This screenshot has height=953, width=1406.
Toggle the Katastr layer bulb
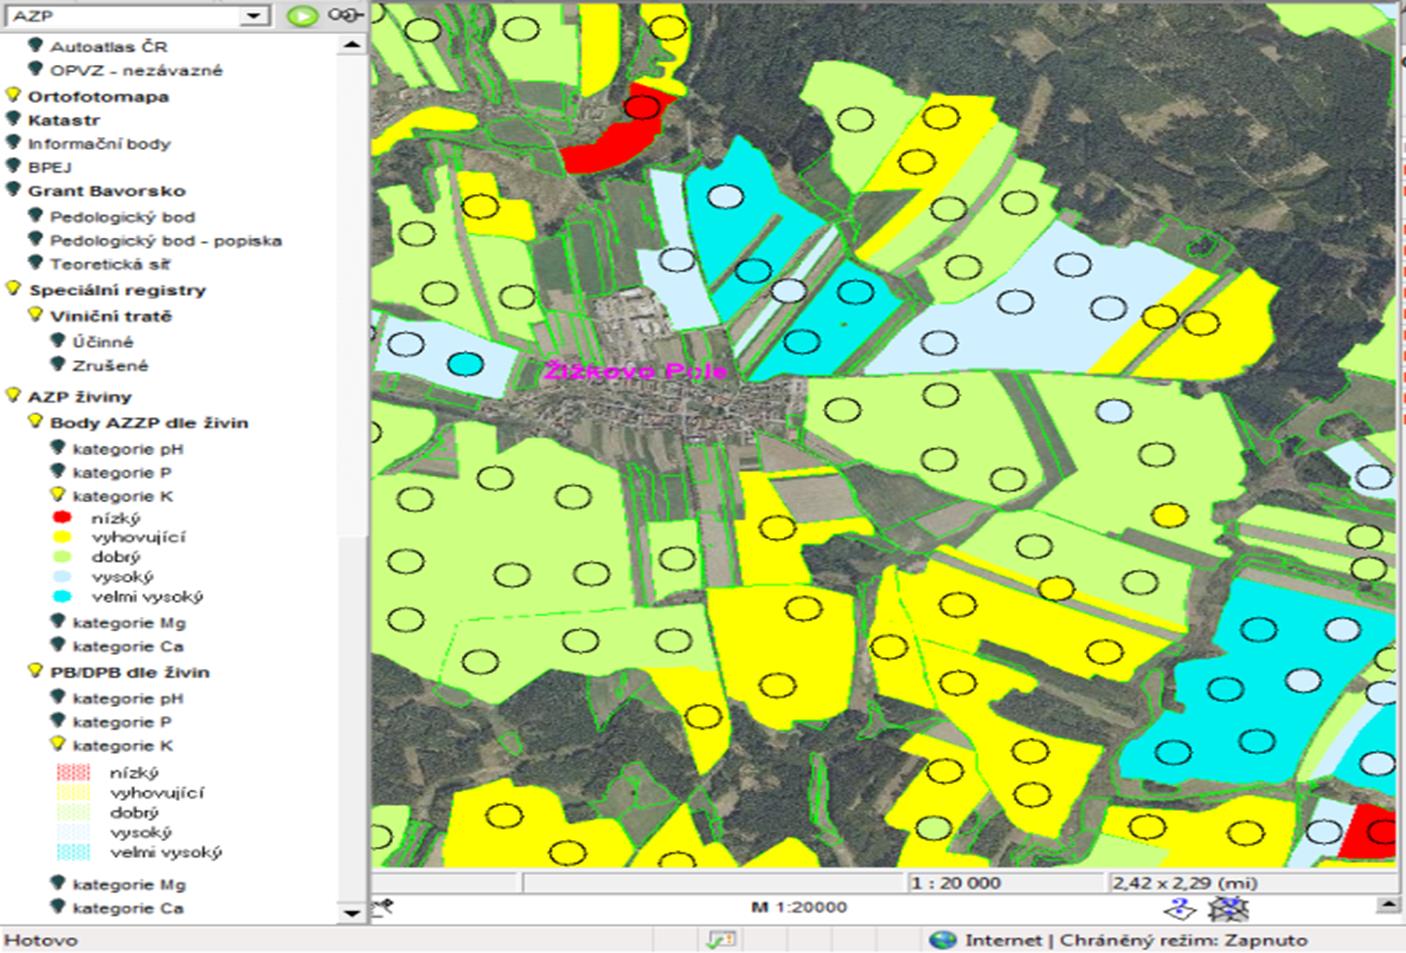point(13,119)
